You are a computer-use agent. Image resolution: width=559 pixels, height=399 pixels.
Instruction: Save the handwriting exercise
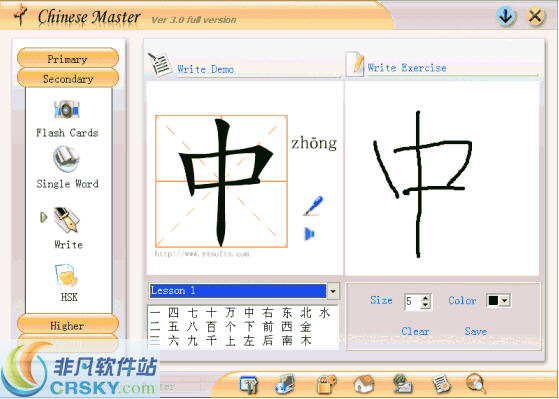click(476, 331)
